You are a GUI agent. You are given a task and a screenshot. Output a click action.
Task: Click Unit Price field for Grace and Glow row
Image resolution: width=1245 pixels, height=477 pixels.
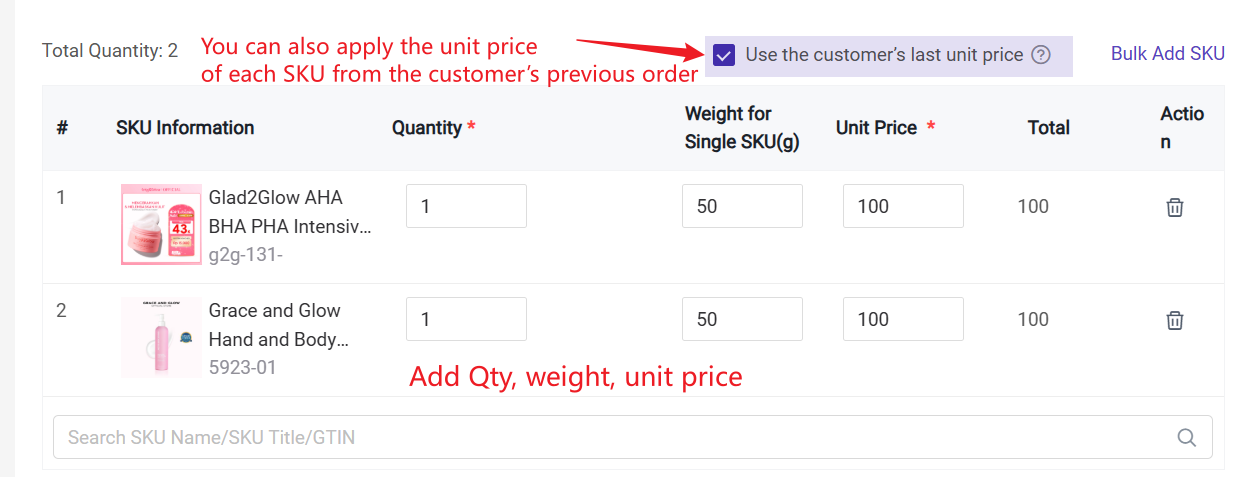[x=903, y=319]
